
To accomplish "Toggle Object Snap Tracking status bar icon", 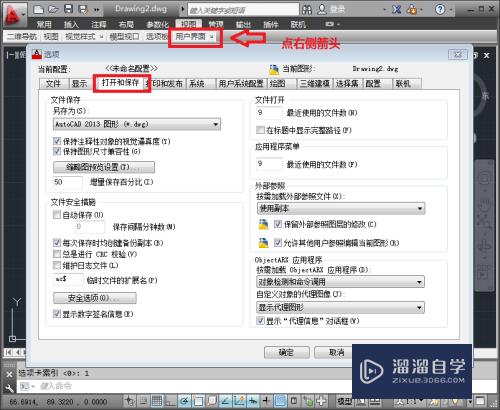I will 225,401.
